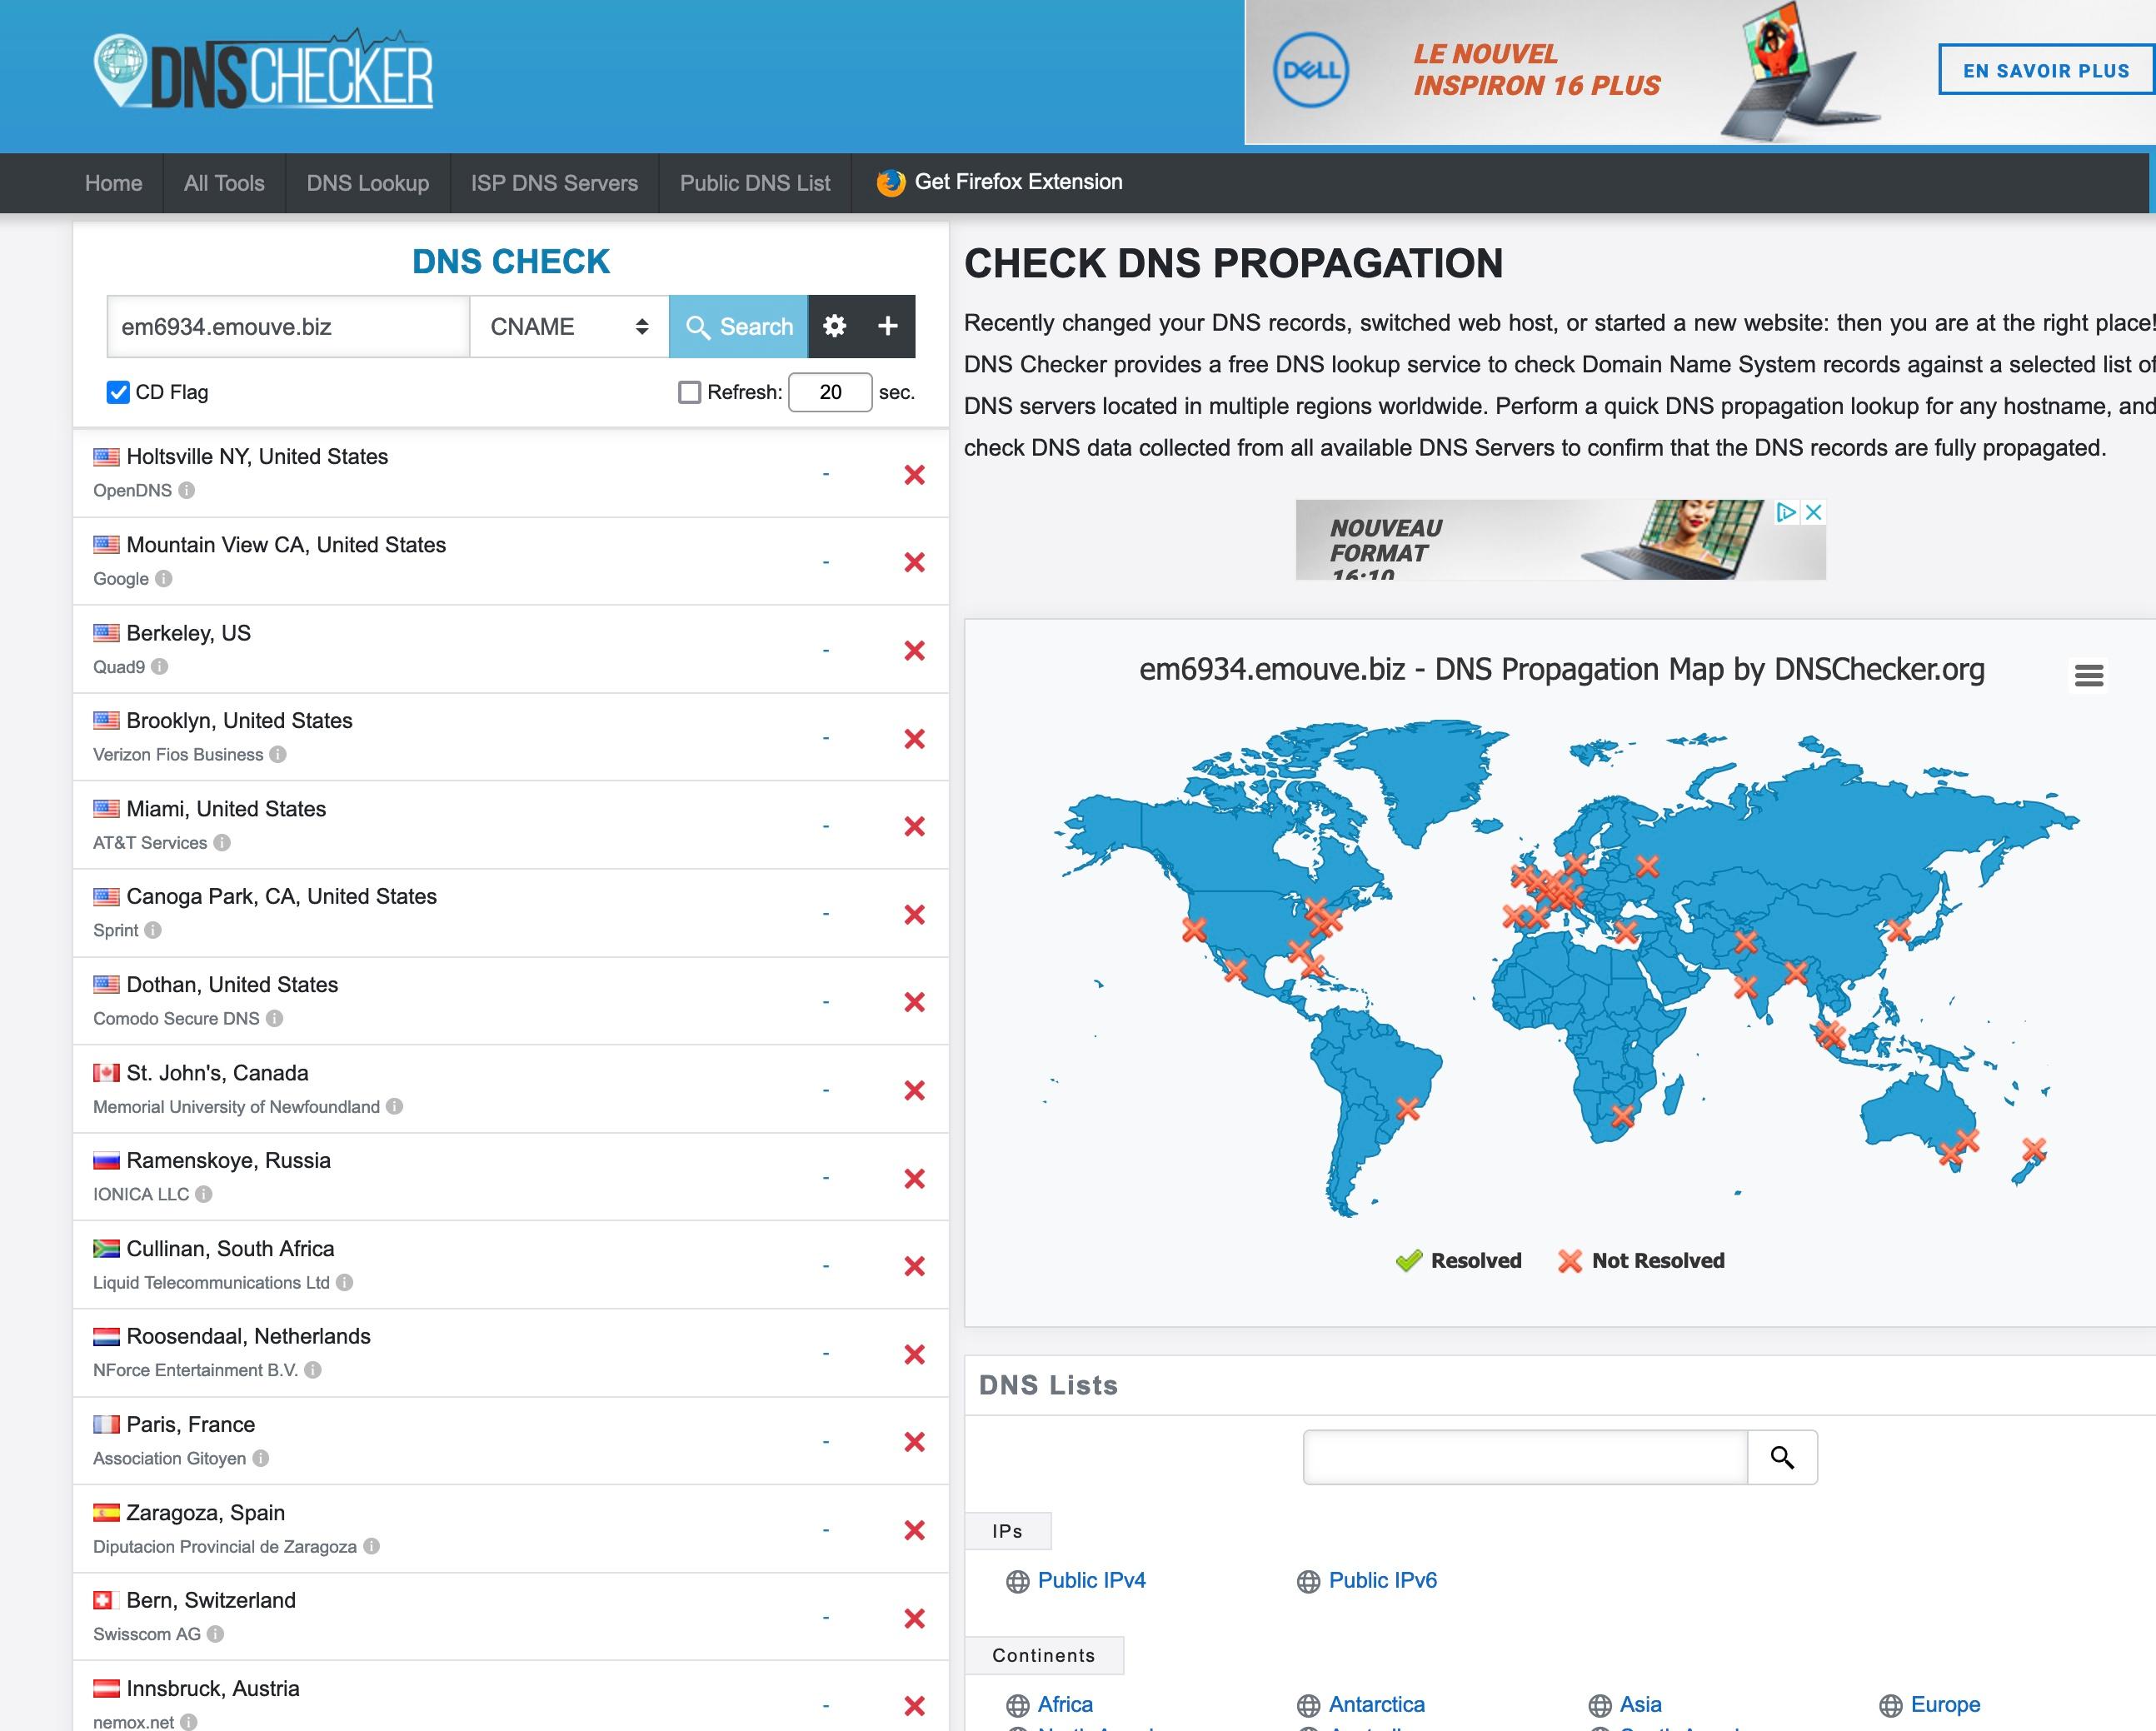
Task: Click the red X for Cullinan, South Africa
Action: click(914, 1266)
